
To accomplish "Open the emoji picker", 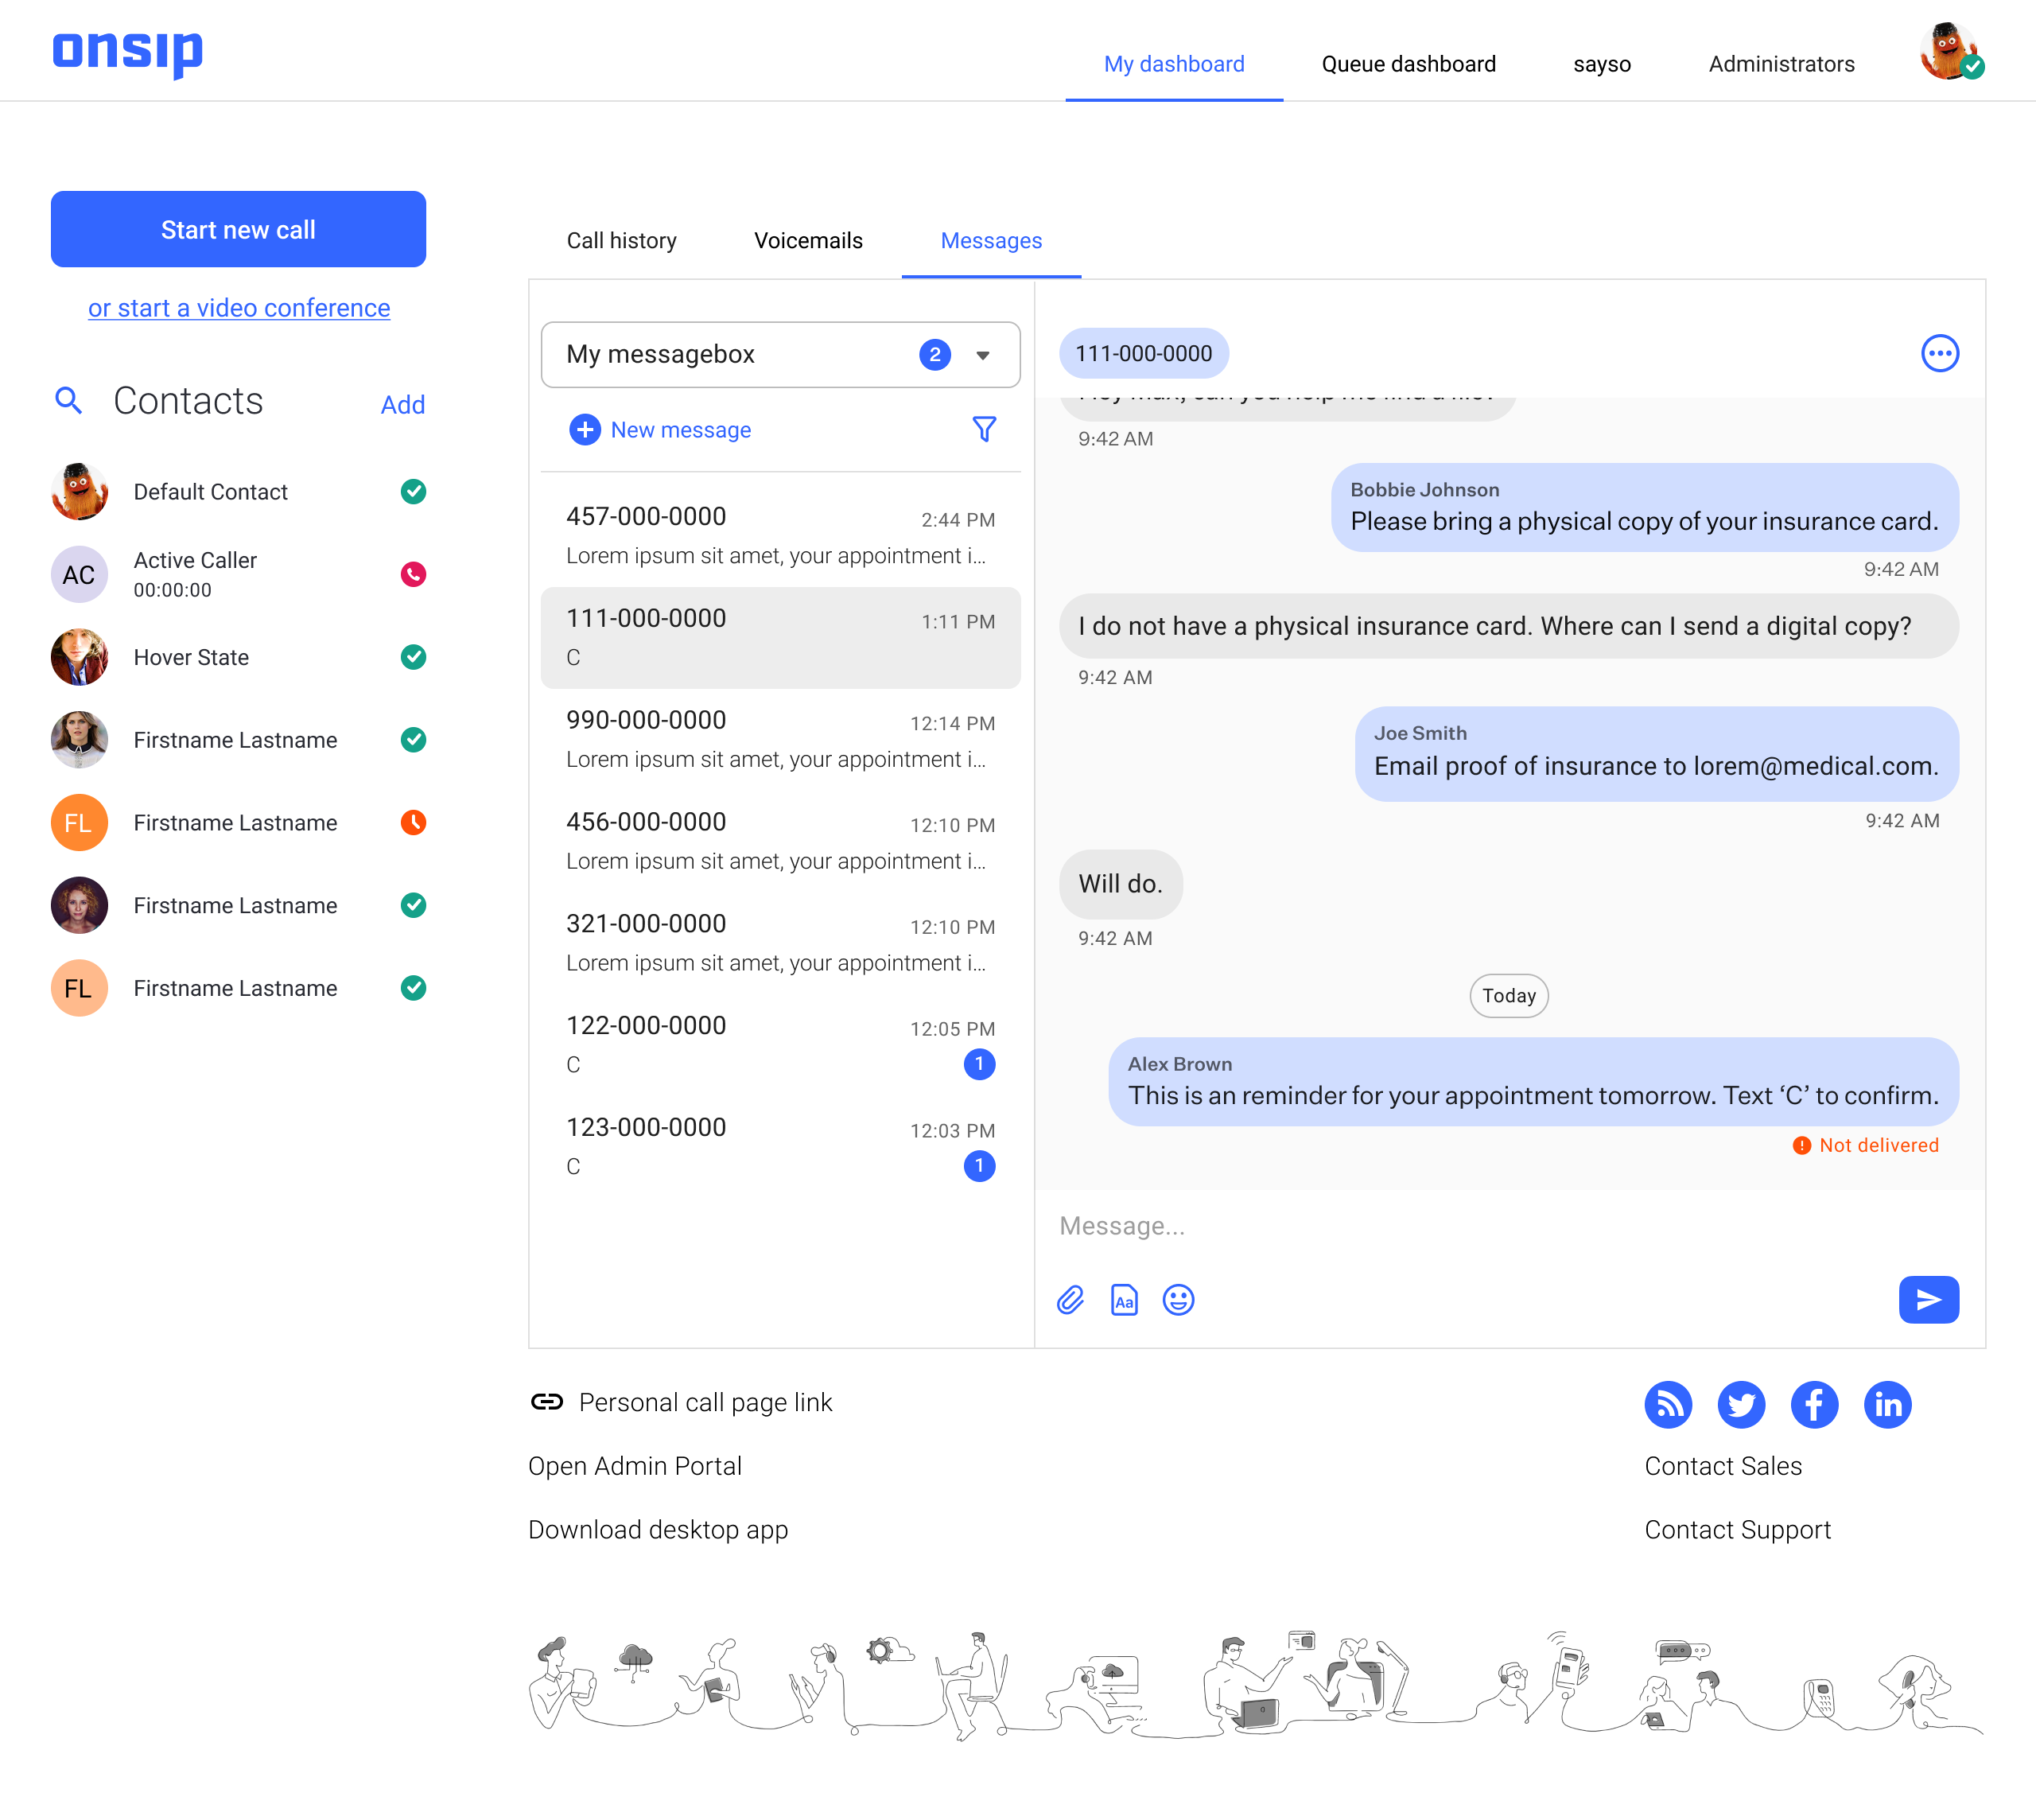I will pos(1178,1300).
